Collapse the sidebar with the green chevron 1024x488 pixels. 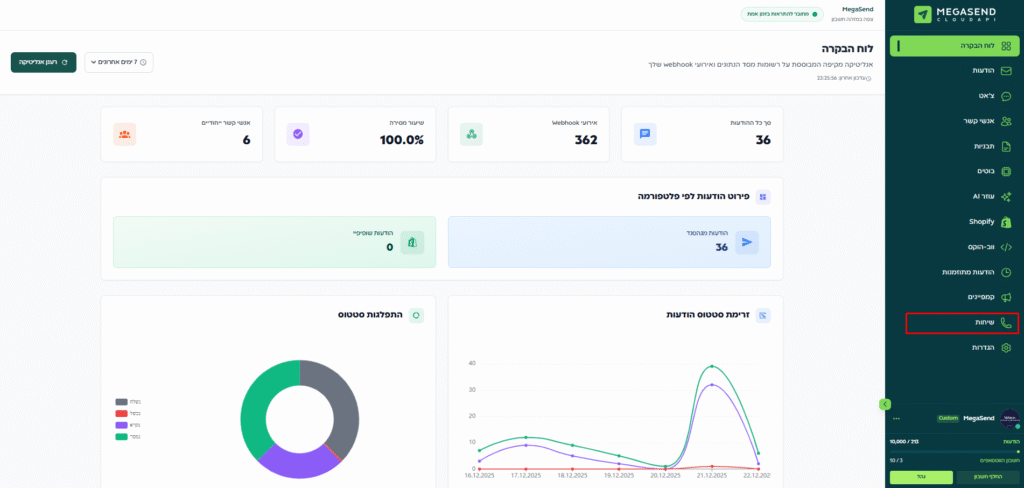pyautogui.click(x=884, y=403)
